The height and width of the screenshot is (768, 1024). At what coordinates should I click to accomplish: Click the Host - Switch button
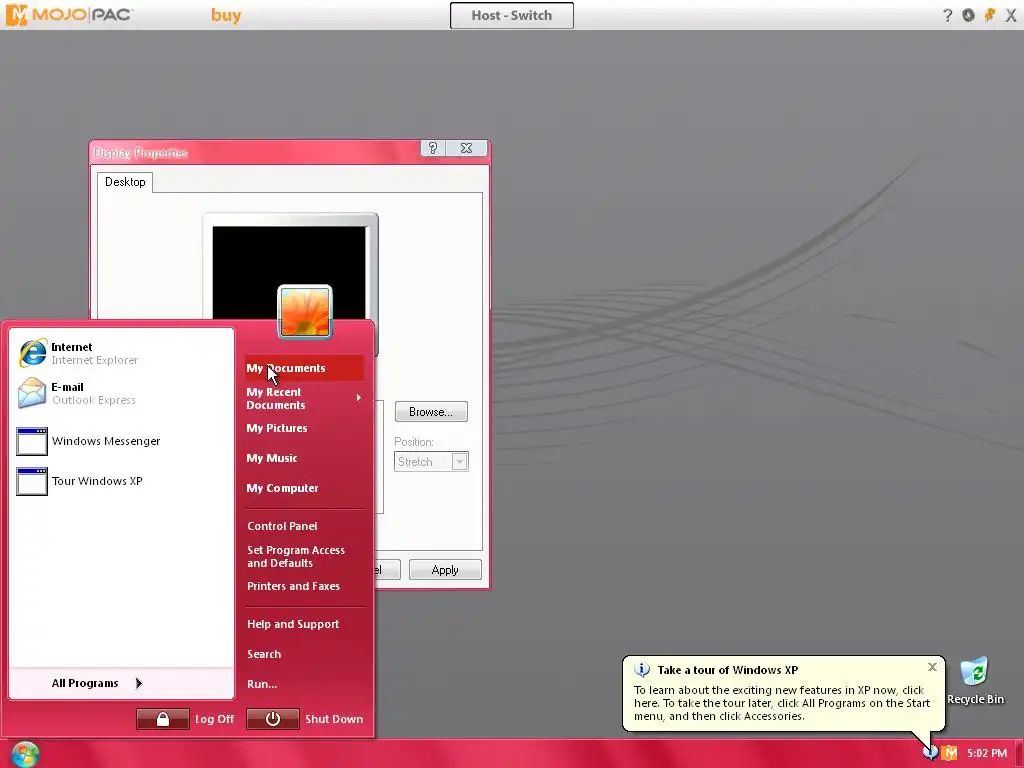[512, 15]
